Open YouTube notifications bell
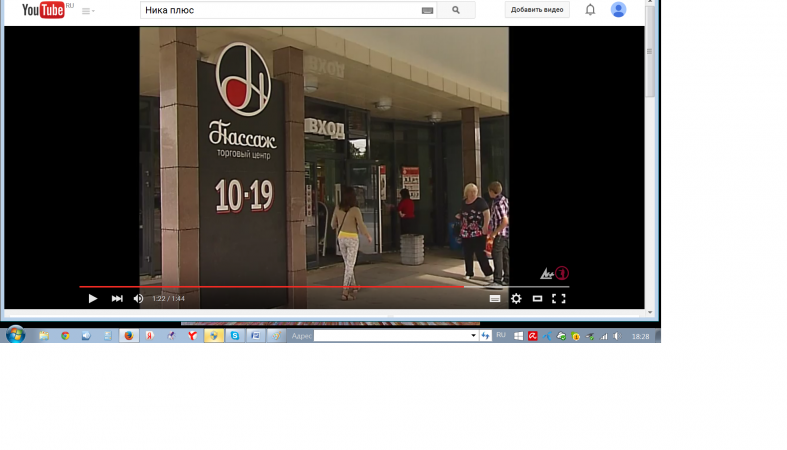Screen dimensions: 787x450 point(590,10)
